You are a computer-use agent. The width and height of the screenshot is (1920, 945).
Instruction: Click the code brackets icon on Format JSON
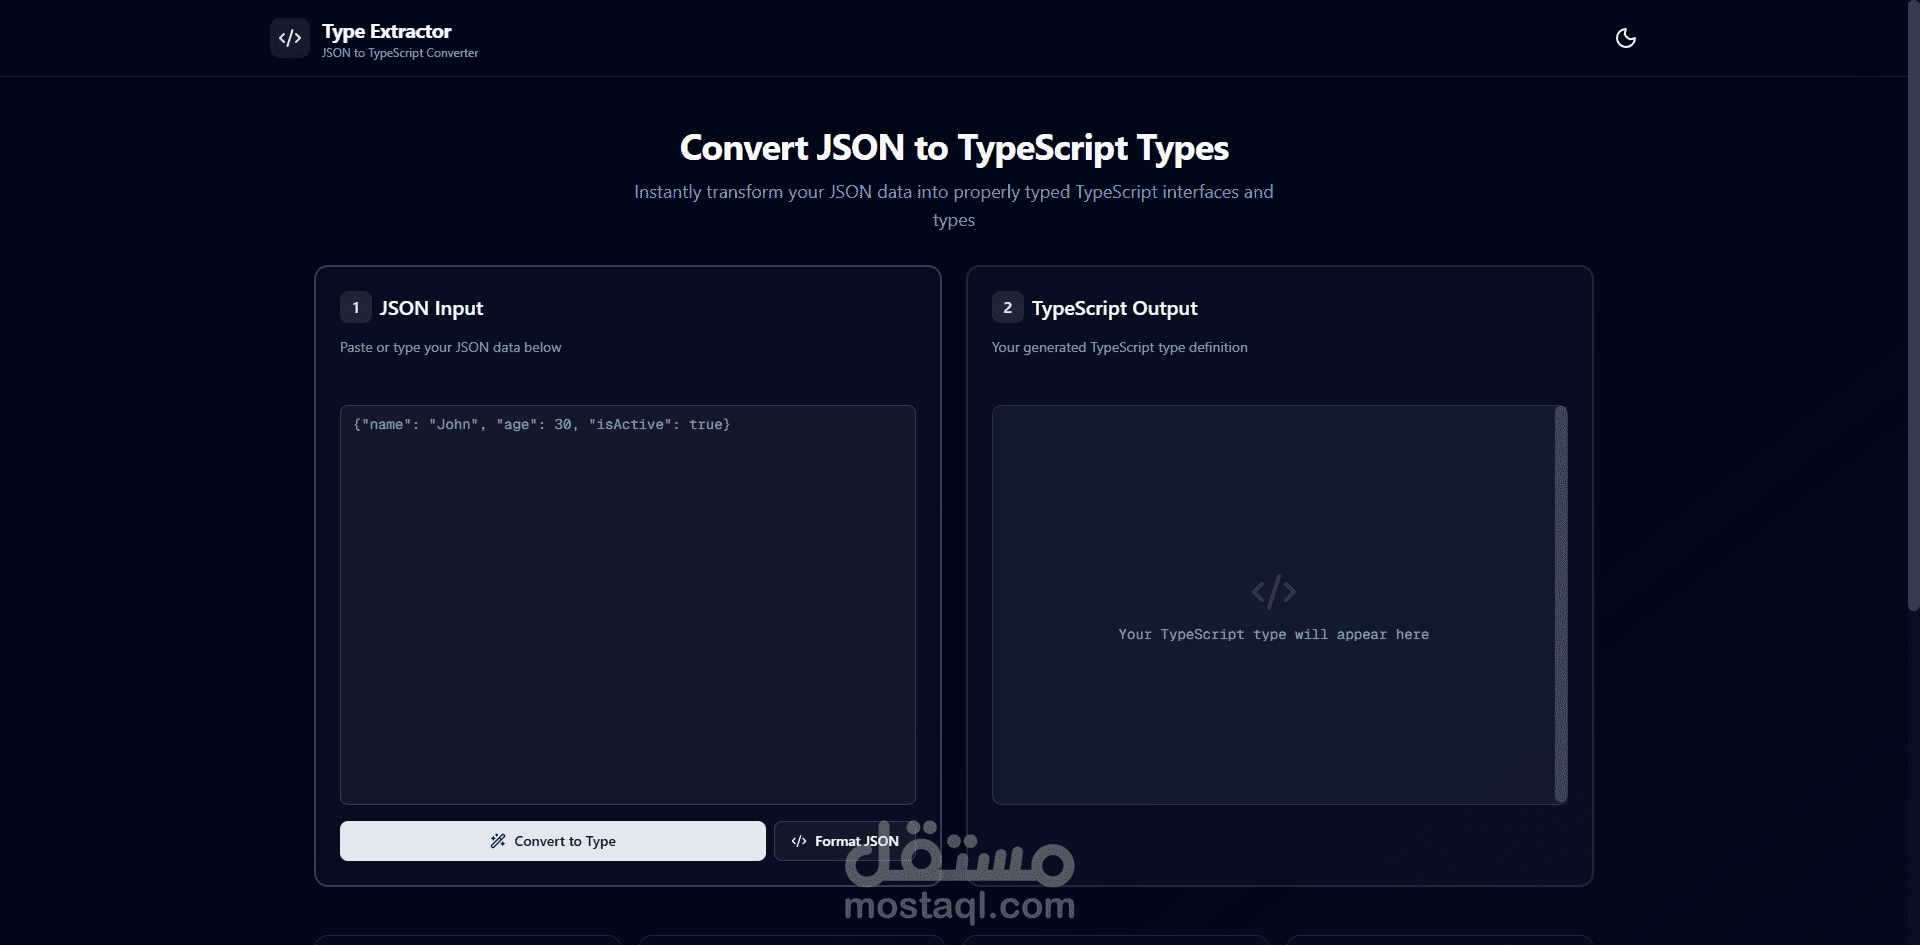[799, 841]
